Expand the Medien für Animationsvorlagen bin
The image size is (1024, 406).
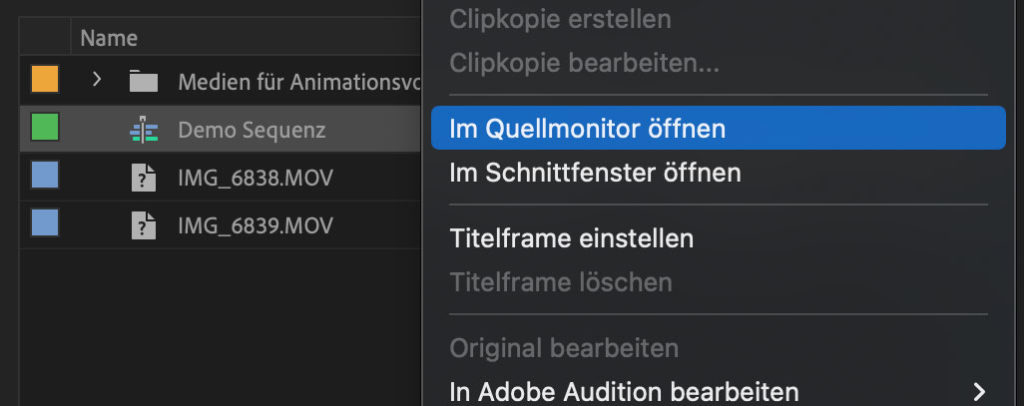pos(96,79)
